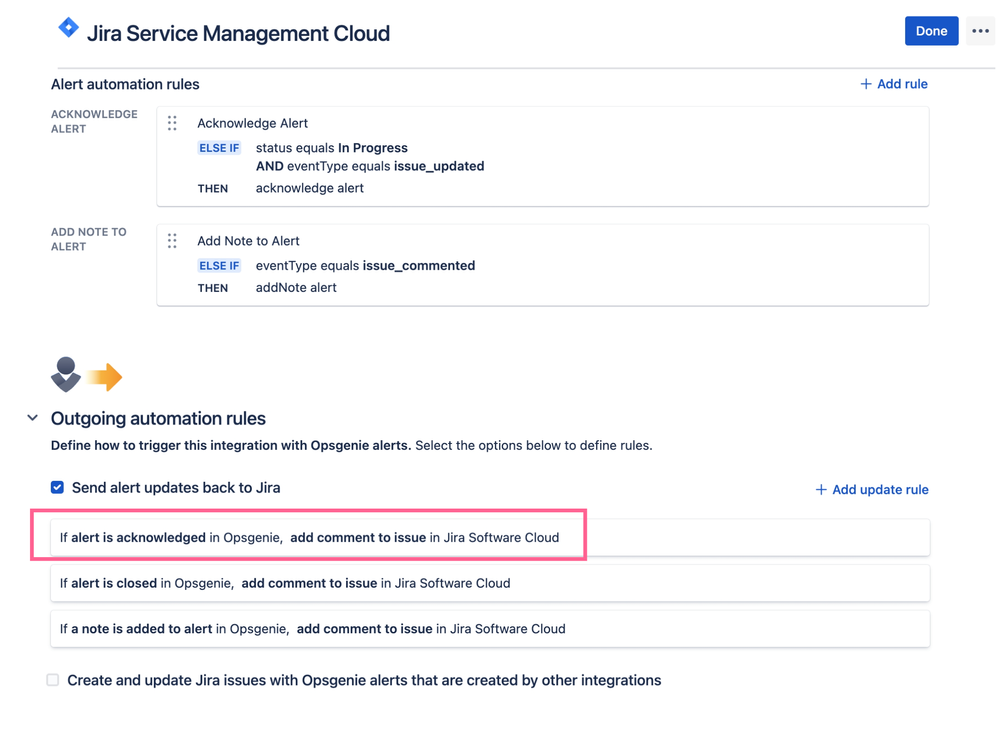Collapse the Outgoing automation rules section
Viewport: 999px width, 739px height.
32,418
